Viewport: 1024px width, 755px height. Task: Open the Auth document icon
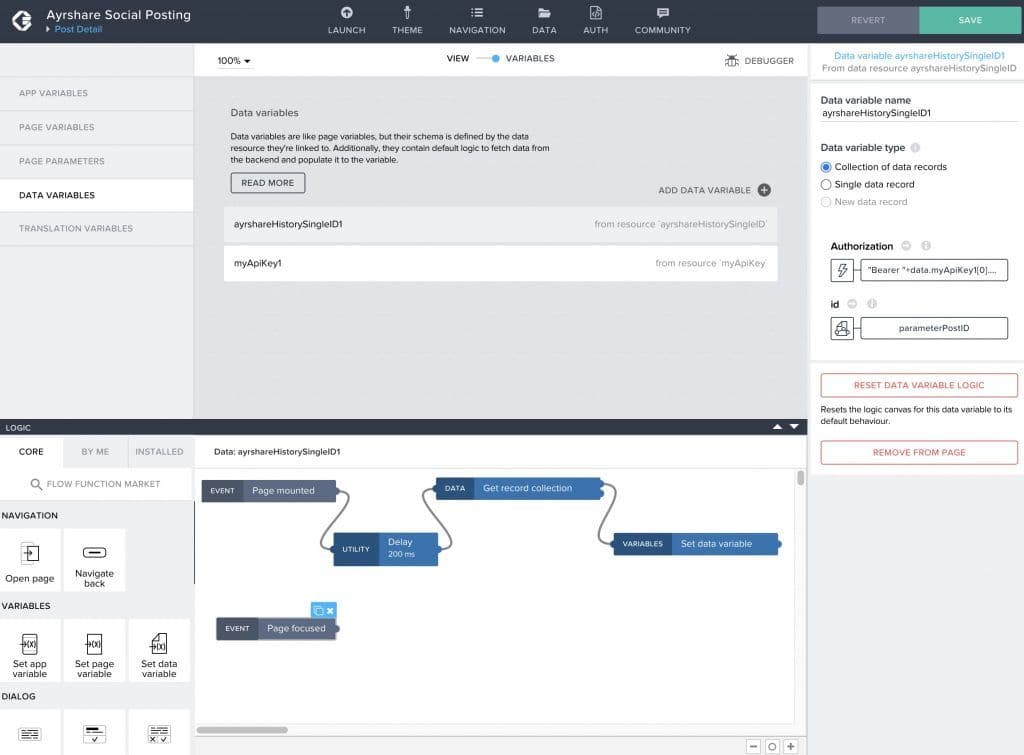tap(595, 12)
